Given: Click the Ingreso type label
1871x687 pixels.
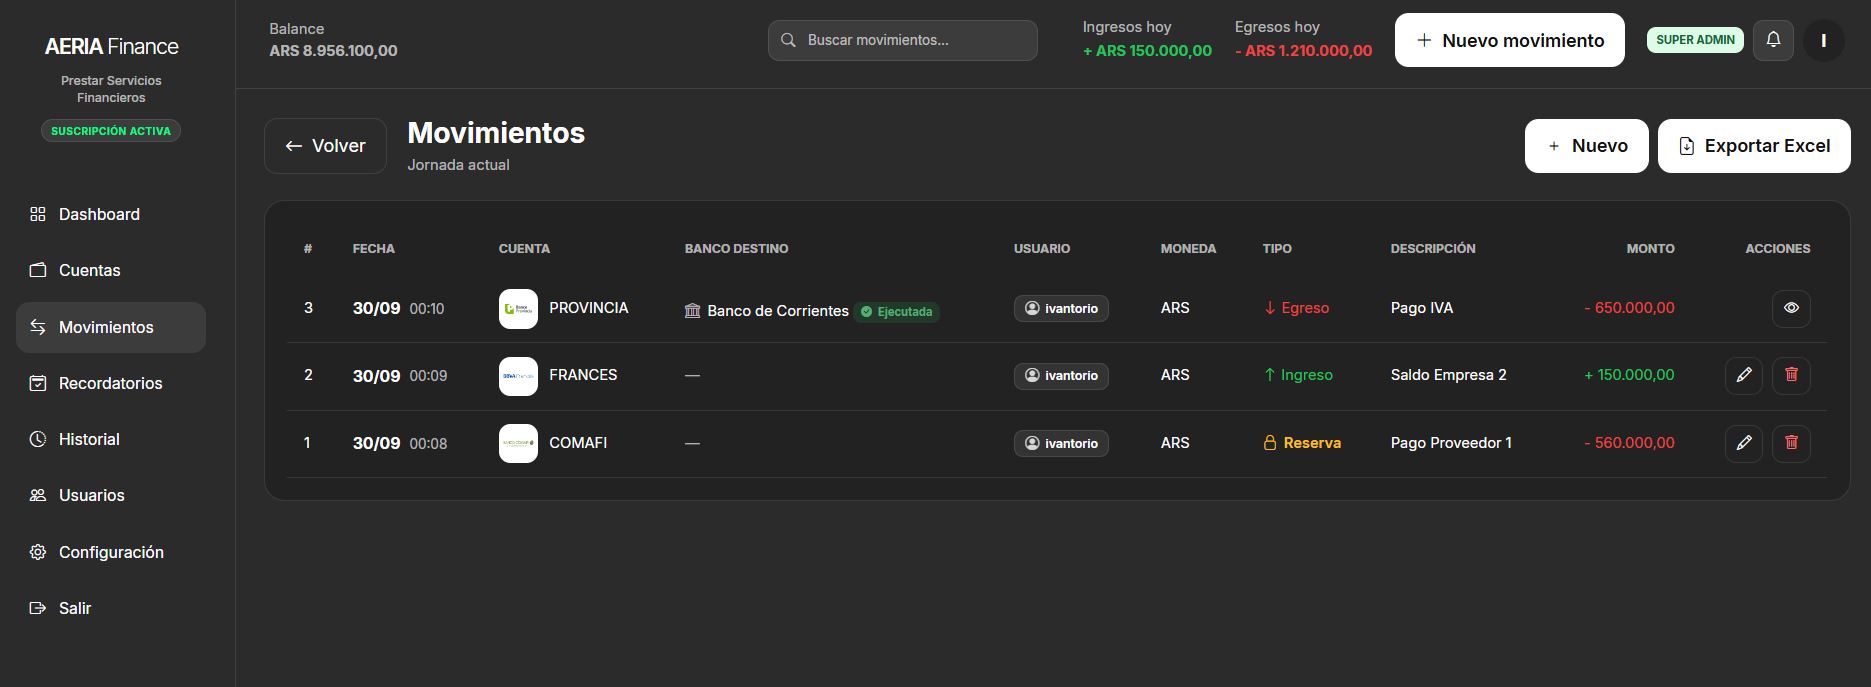Looking at the screenshot, I should coord(1298,375).
